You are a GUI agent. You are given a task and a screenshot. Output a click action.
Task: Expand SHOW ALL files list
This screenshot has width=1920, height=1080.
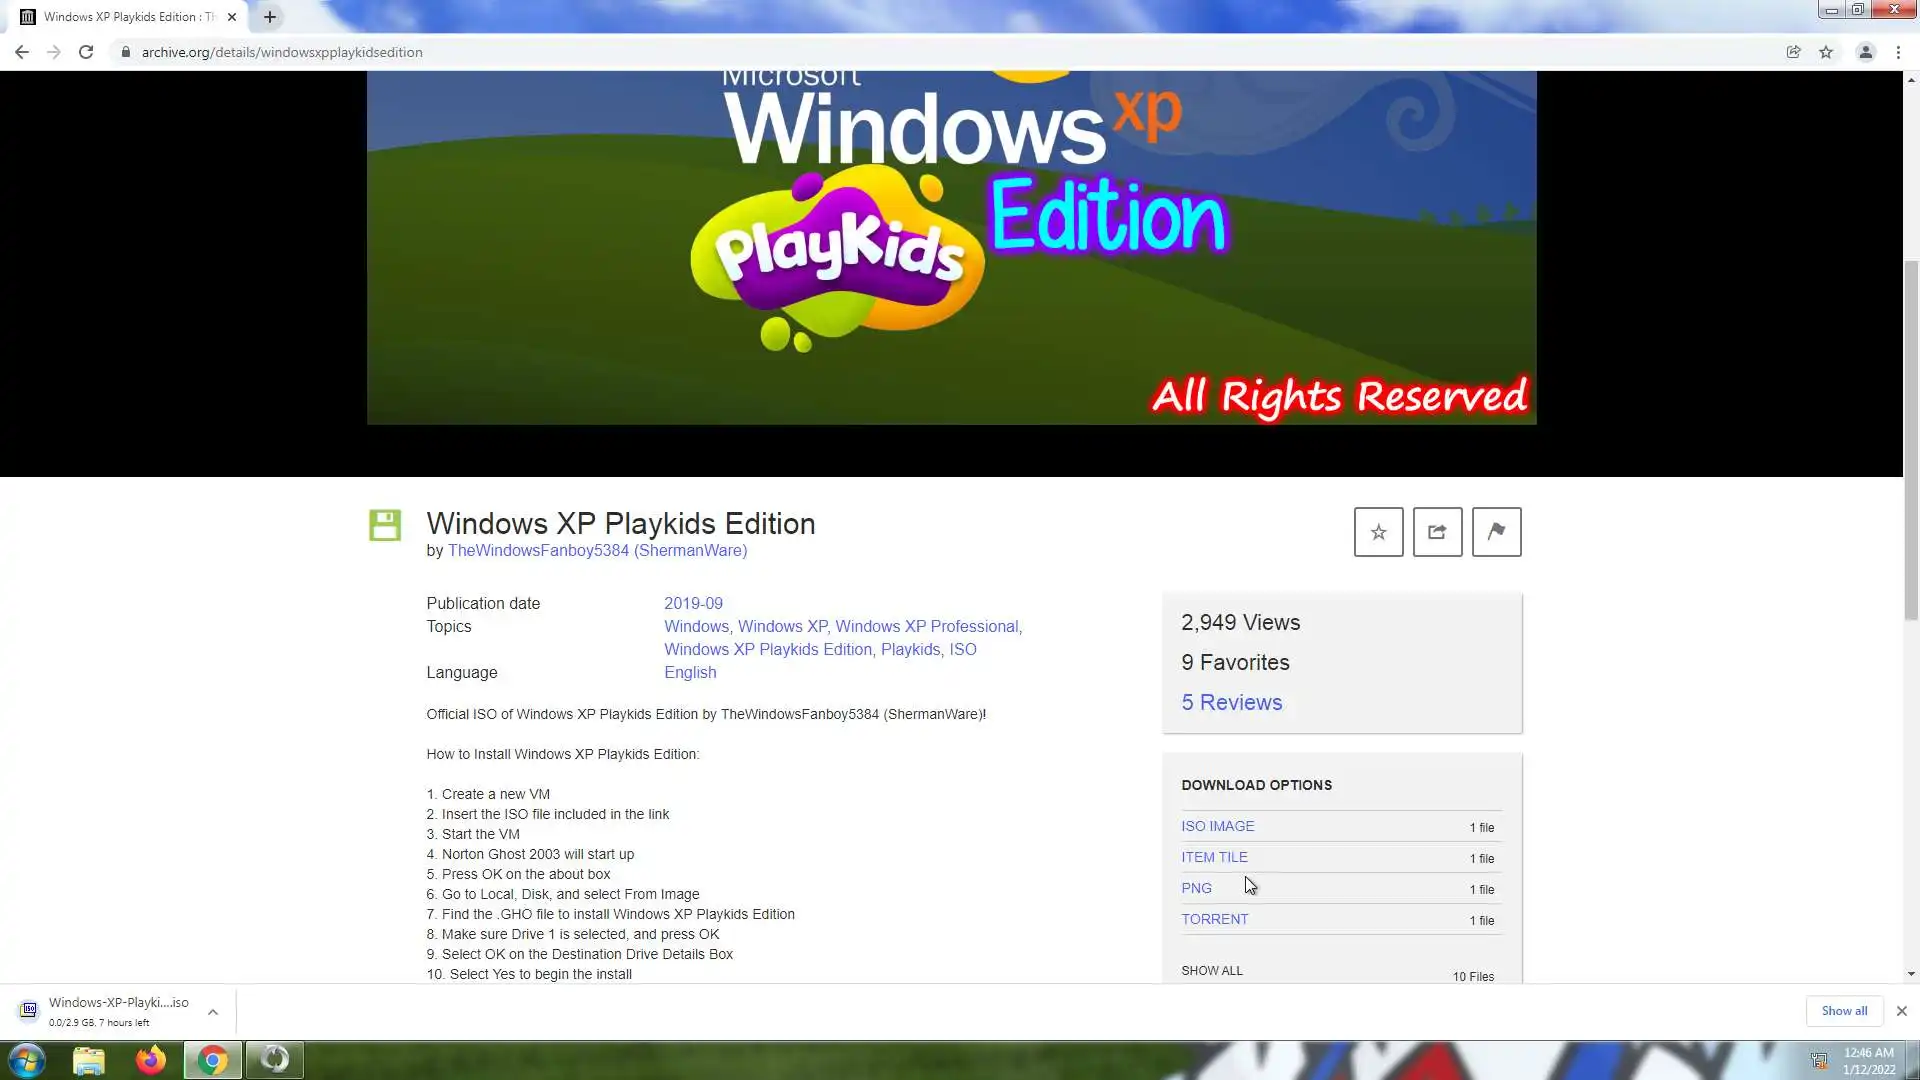1211,971
